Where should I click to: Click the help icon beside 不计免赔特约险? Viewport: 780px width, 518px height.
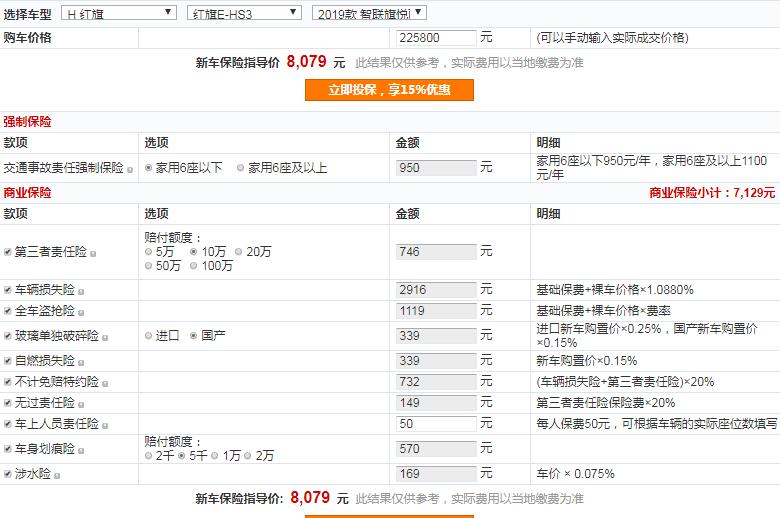pyautogui.click(x=105, y=384)
